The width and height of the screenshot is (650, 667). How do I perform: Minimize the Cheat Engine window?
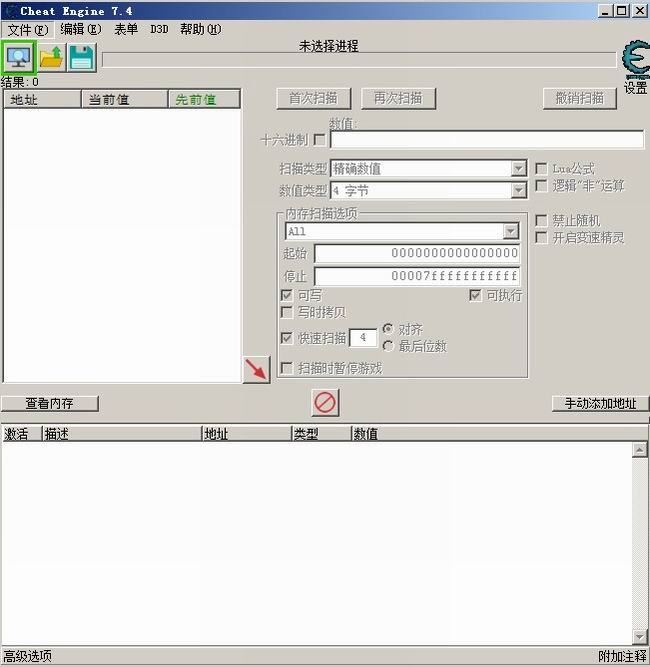pyautogui.click(x=605, y=11)
